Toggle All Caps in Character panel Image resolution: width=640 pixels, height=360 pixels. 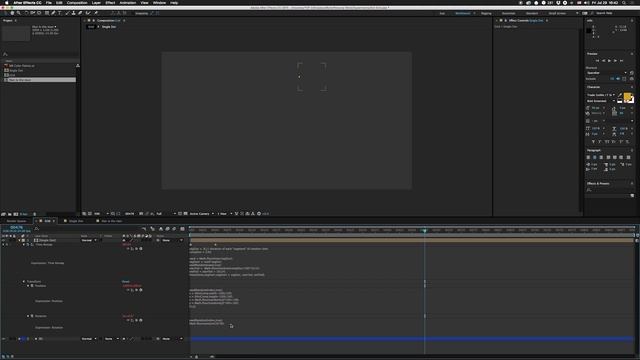pyautogui.click(x=607, y=141)
